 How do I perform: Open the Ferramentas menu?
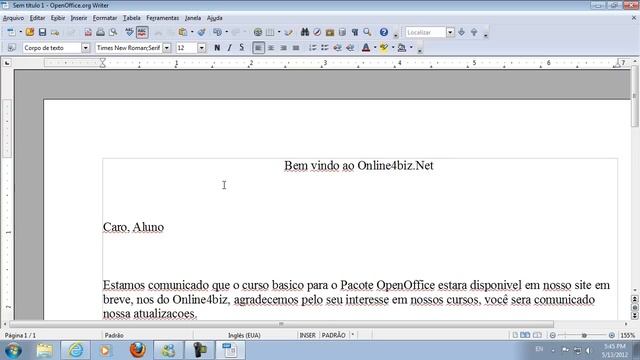coord(162,18)
